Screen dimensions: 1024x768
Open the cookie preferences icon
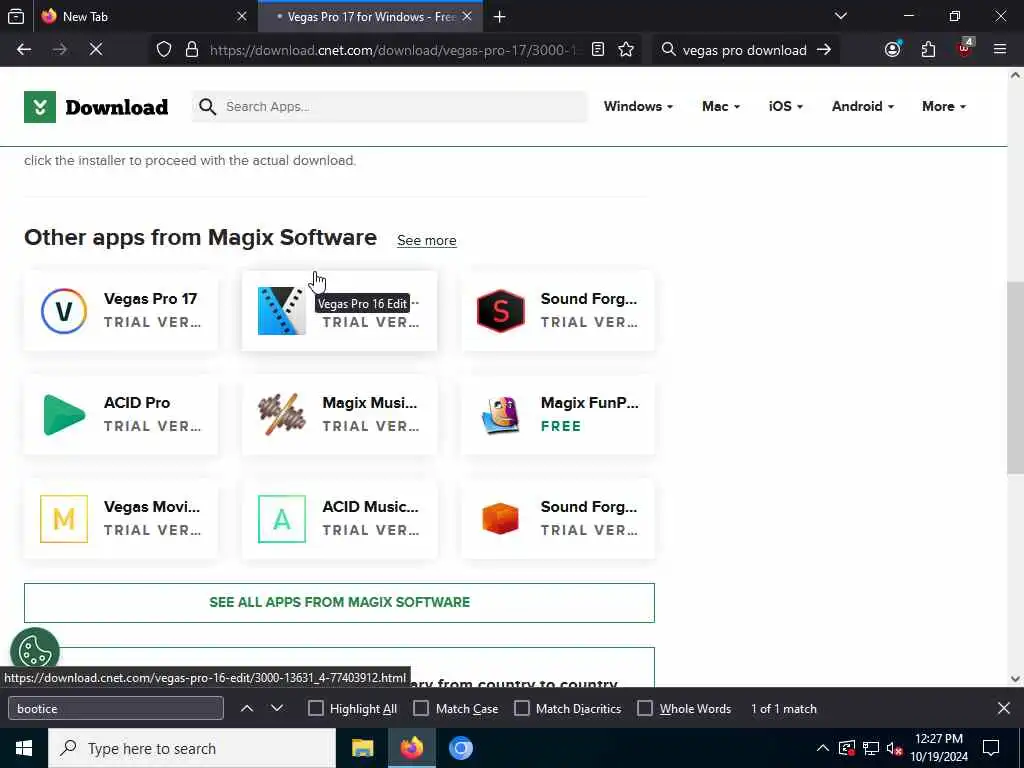35,651
